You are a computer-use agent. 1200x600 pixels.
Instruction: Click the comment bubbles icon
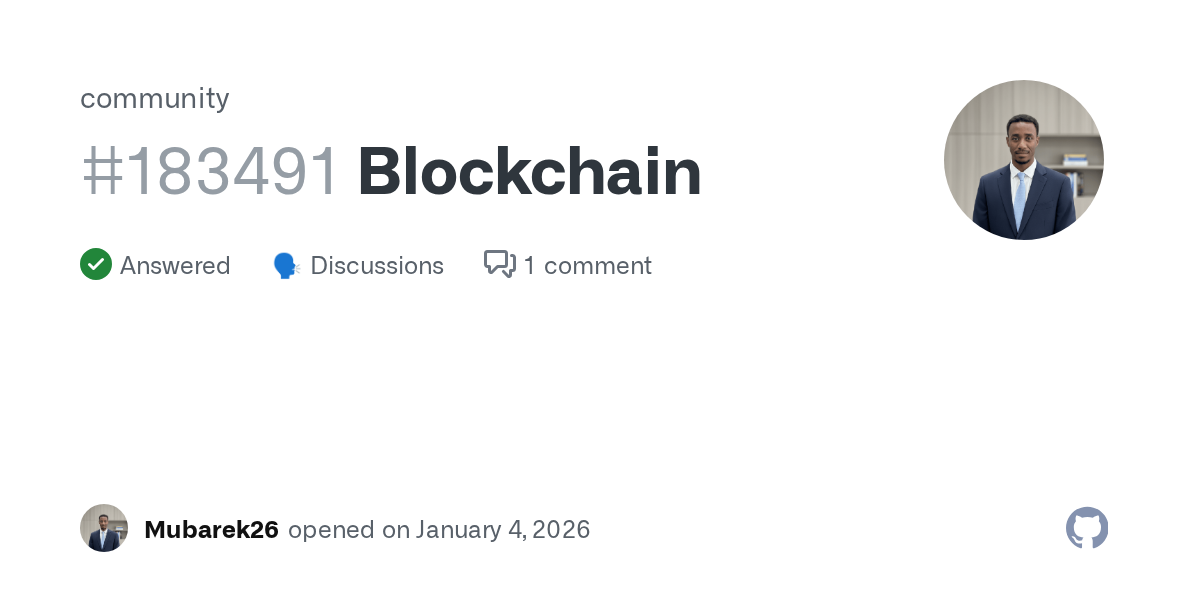pyautogui.click(x=499, y=265)
